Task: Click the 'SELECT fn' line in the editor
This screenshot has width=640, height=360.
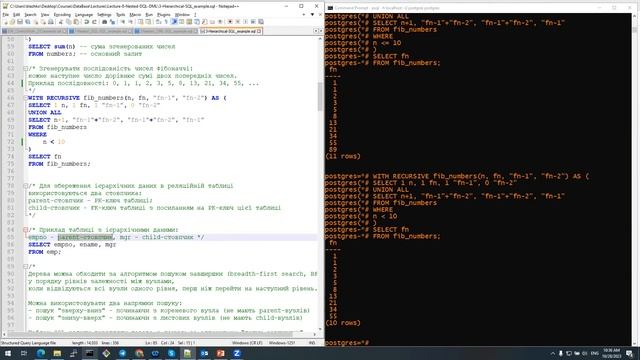Action: (45, 156)
